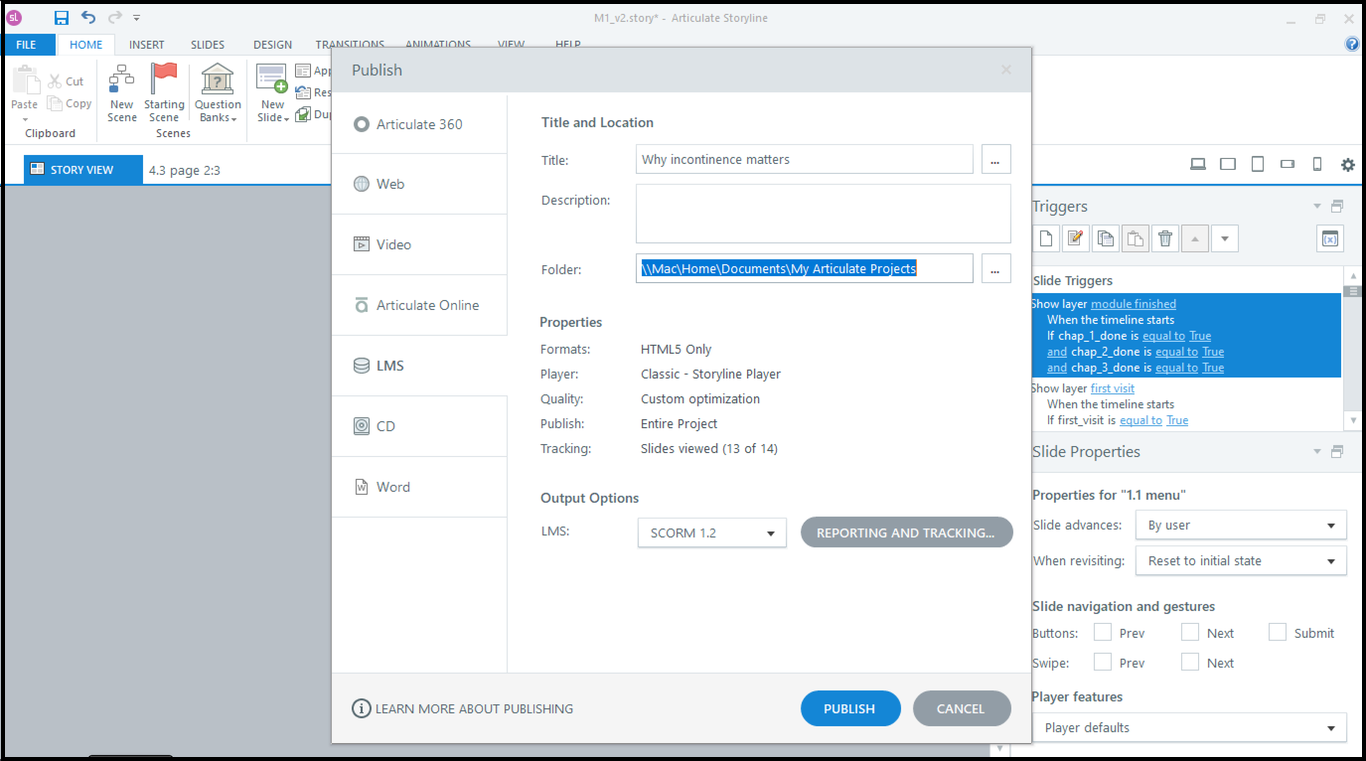1366x761 pixels.
Task: Open the INSERT ribbon tab
Action: (146, 45)
